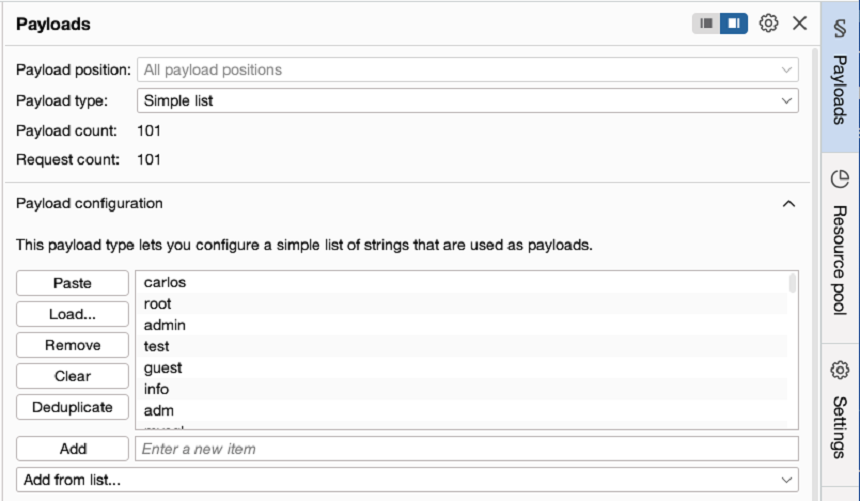The height and width of the screenshot is (501, 860).
Task: Clear the payload list
Action: (73, 376)
